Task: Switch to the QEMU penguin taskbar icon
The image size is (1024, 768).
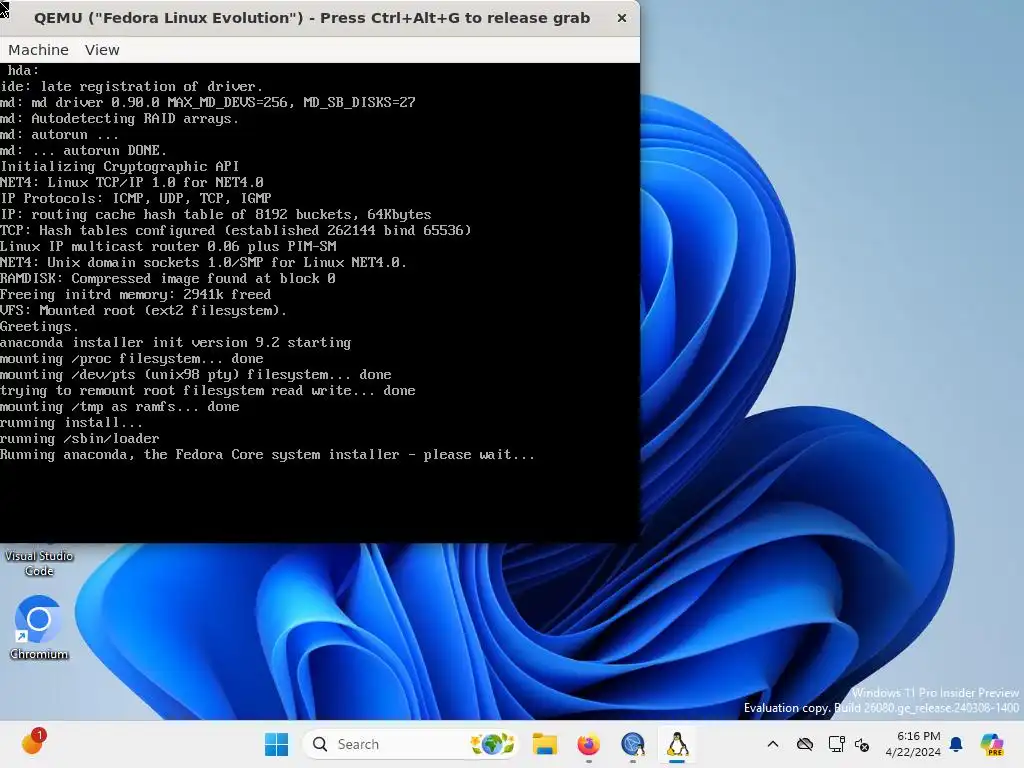Action: pyautogui.click(x=677, y=744)
